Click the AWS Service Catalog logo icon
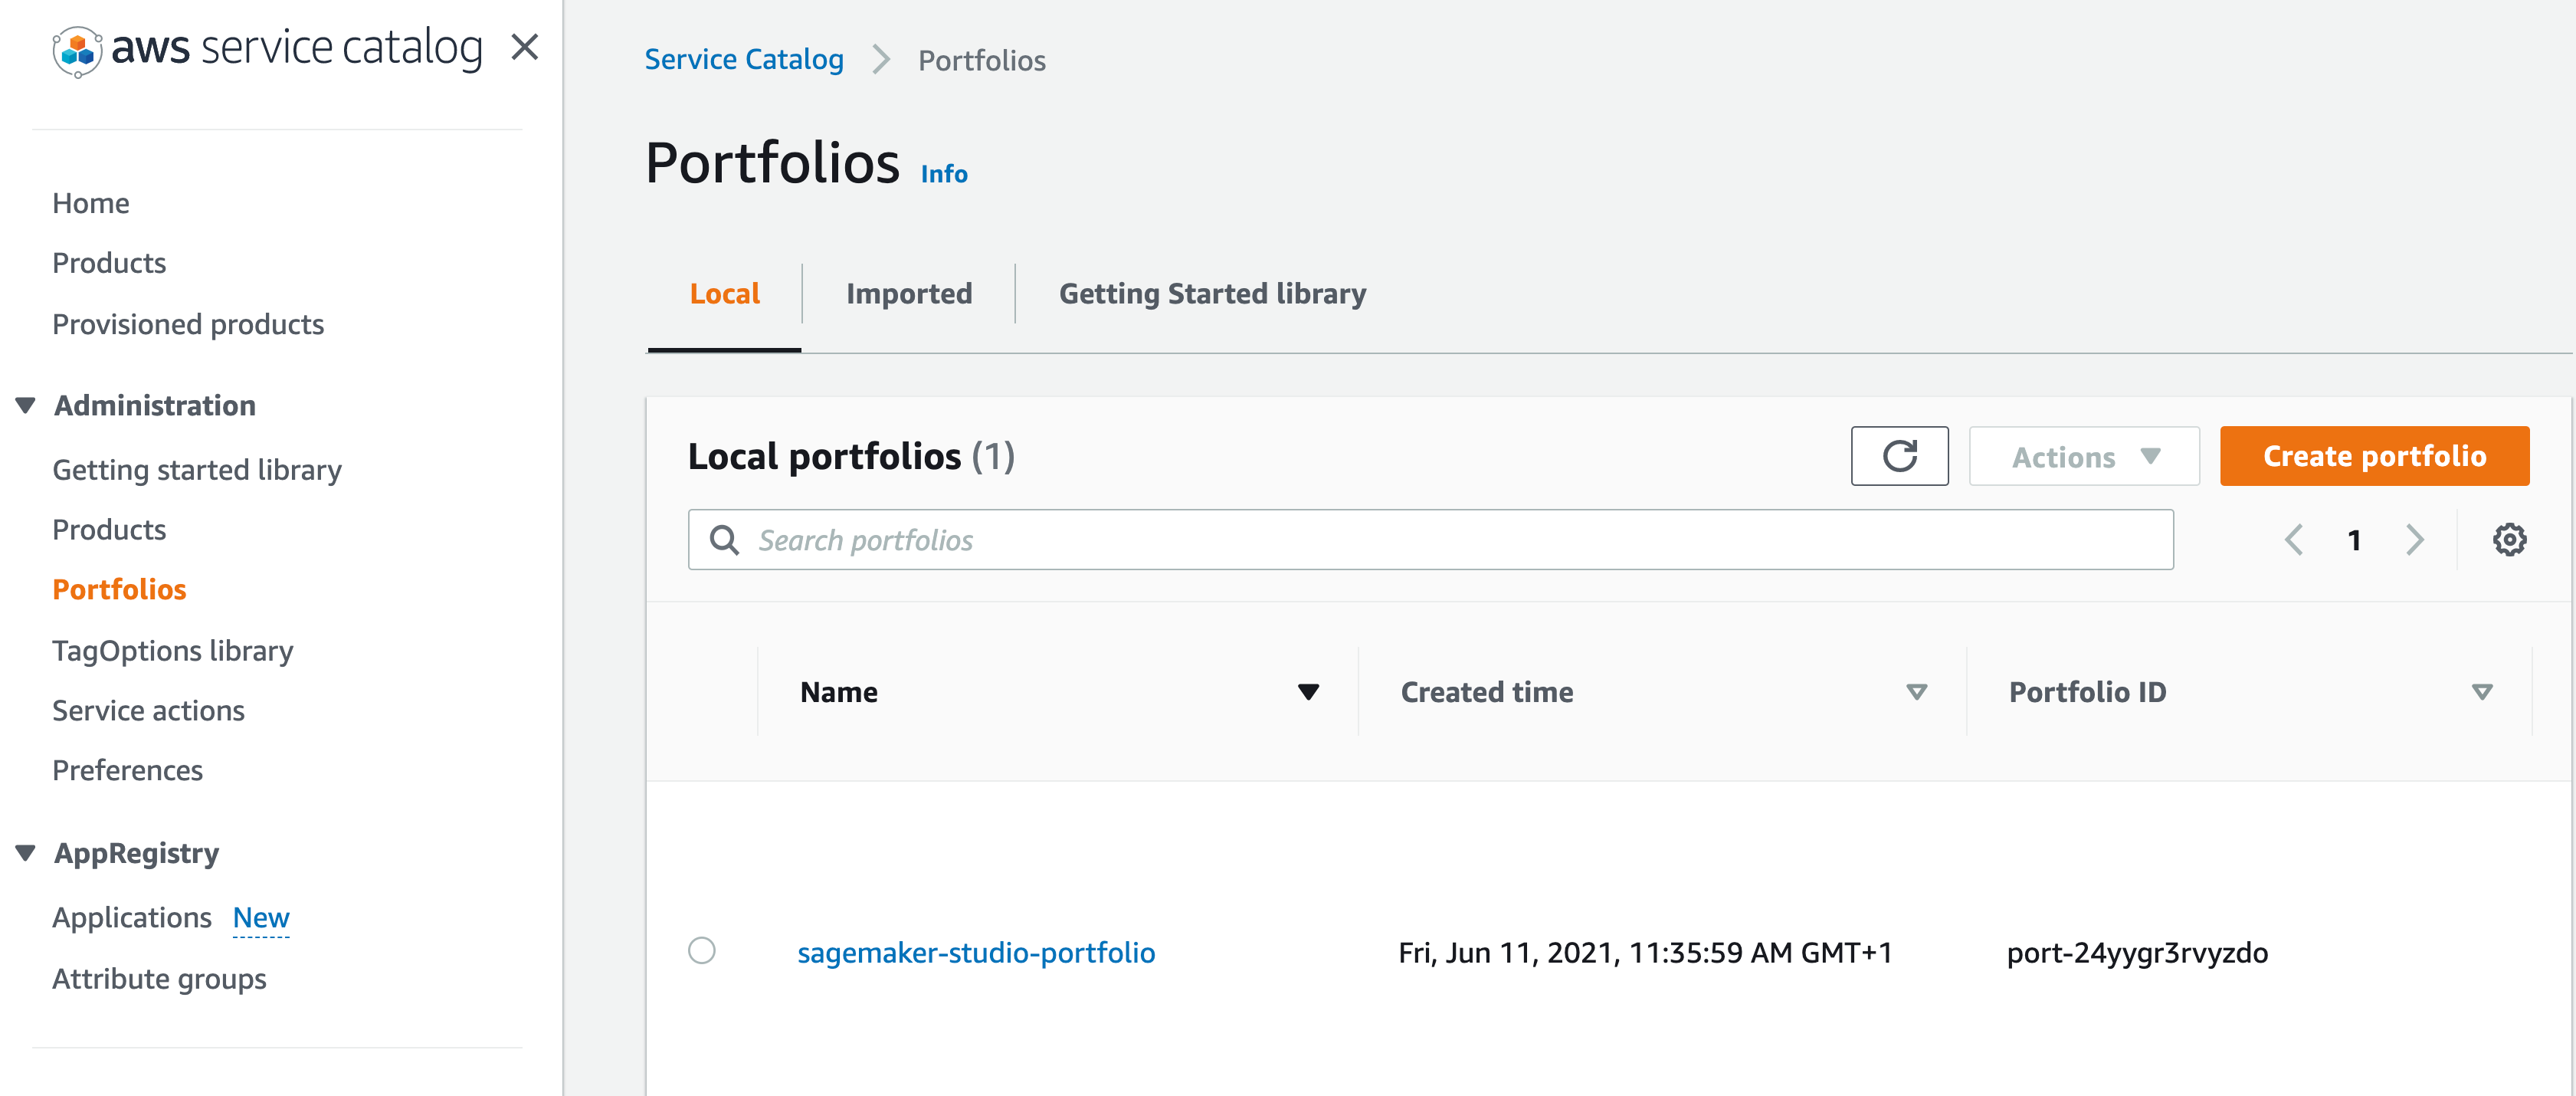2576x1096 pixels. 77,51
